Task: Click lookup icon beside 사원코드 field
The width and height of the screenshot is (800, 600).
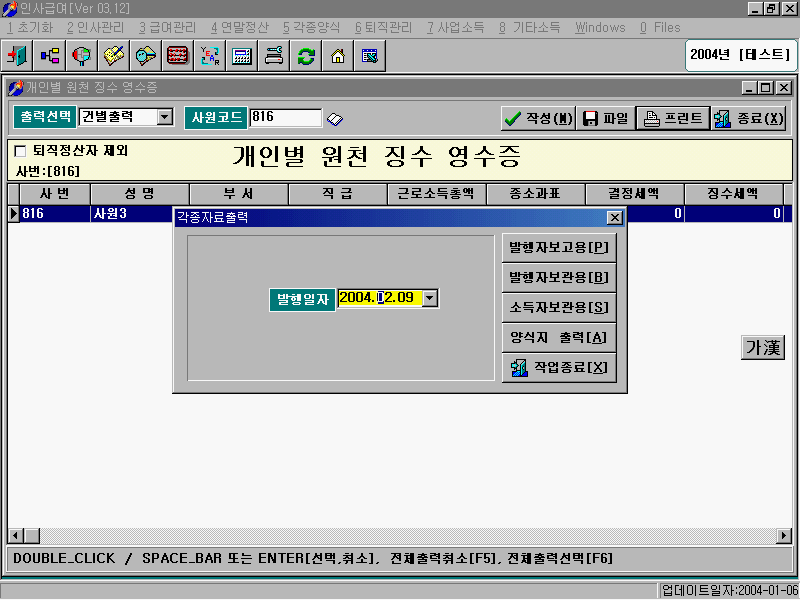Action: coord(335,119)
